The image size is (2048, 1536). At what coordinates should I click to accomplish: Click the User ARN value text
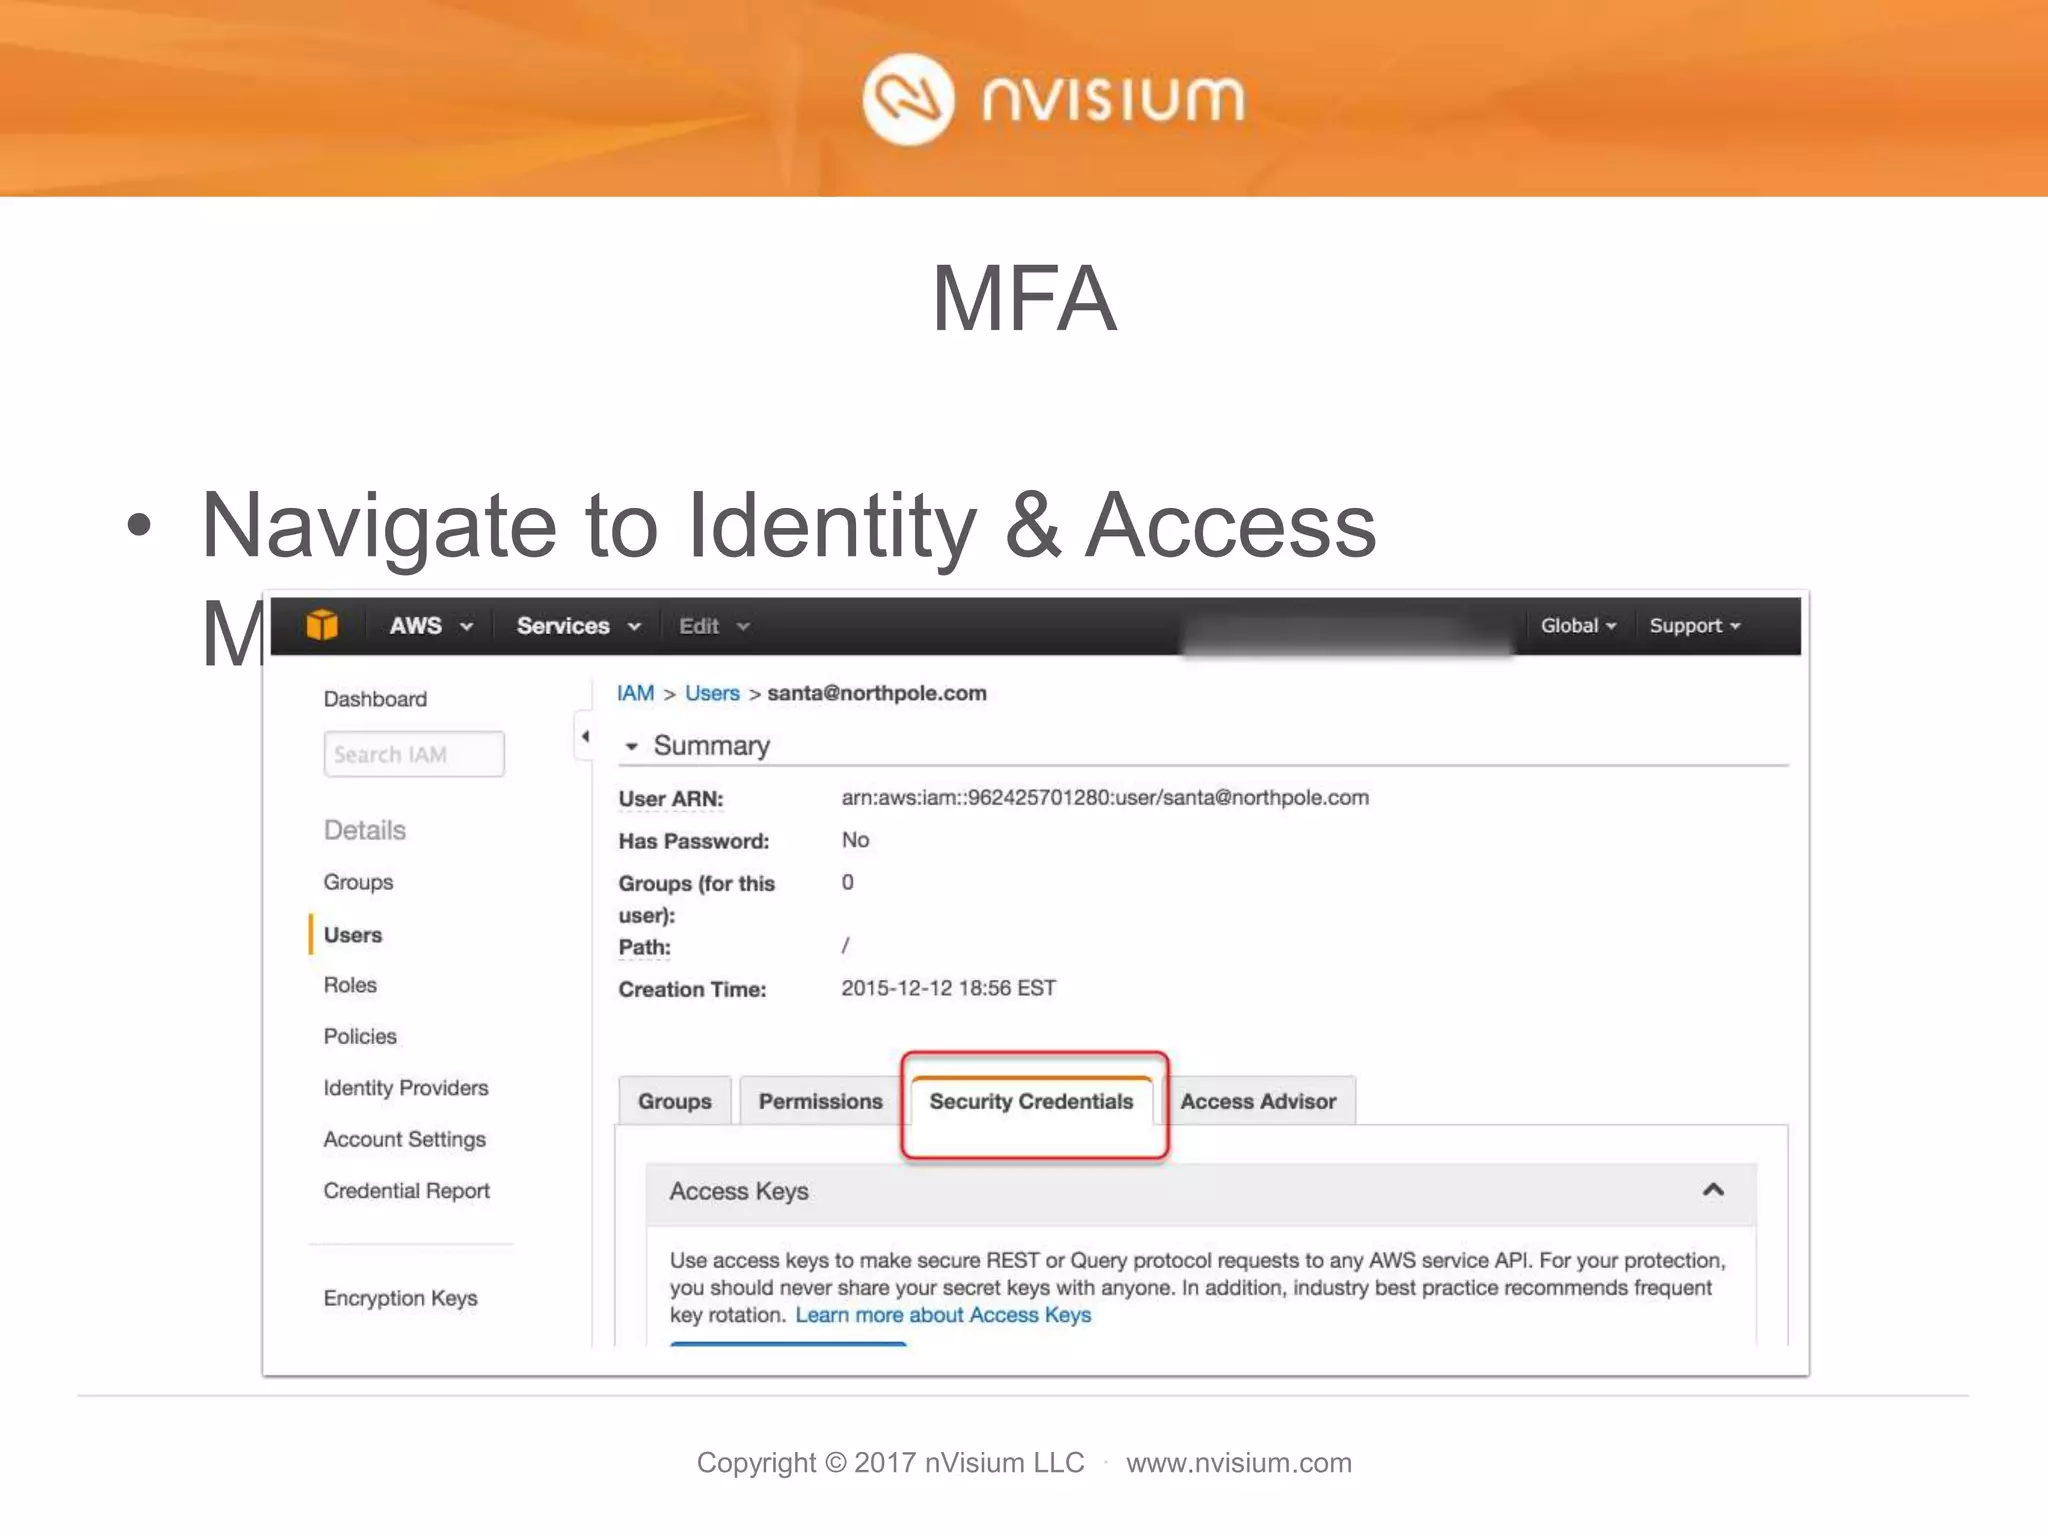1105,798
